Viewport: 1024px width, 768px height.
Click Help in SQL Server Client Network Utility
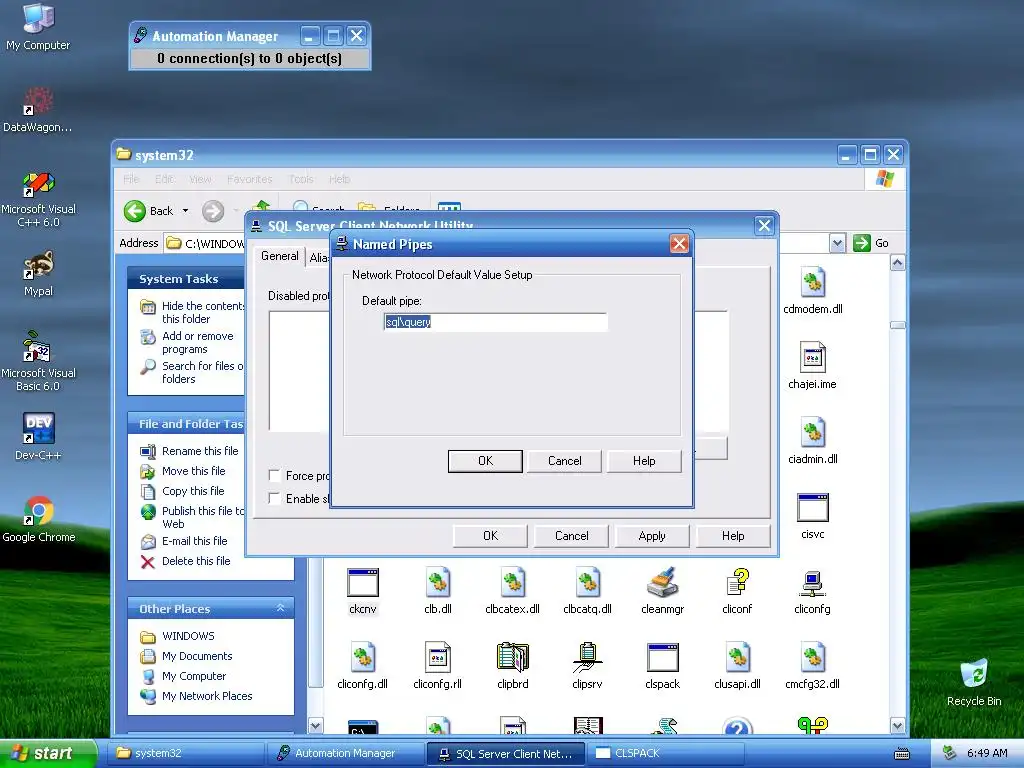pyautogui.click(x=733, y=536)
